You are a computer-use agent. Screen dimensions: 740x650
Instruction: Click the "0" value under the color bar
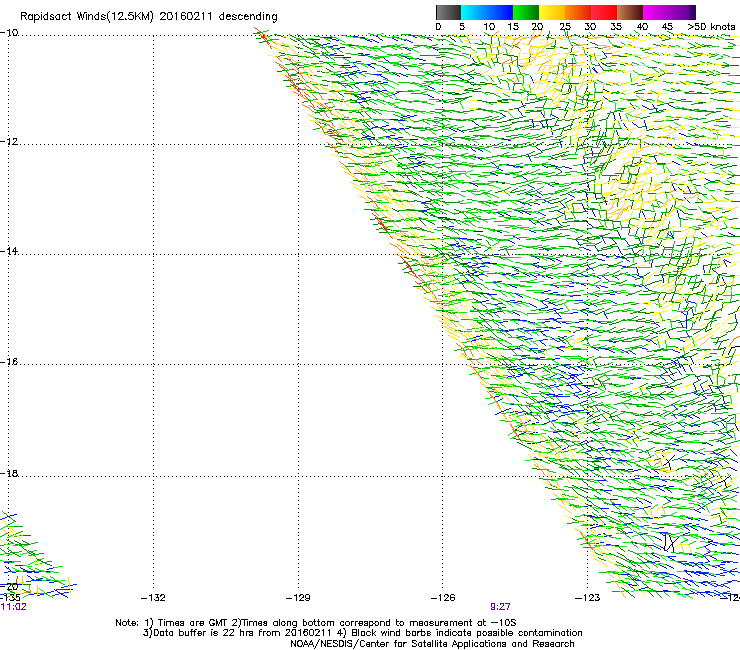click(438, 27)
